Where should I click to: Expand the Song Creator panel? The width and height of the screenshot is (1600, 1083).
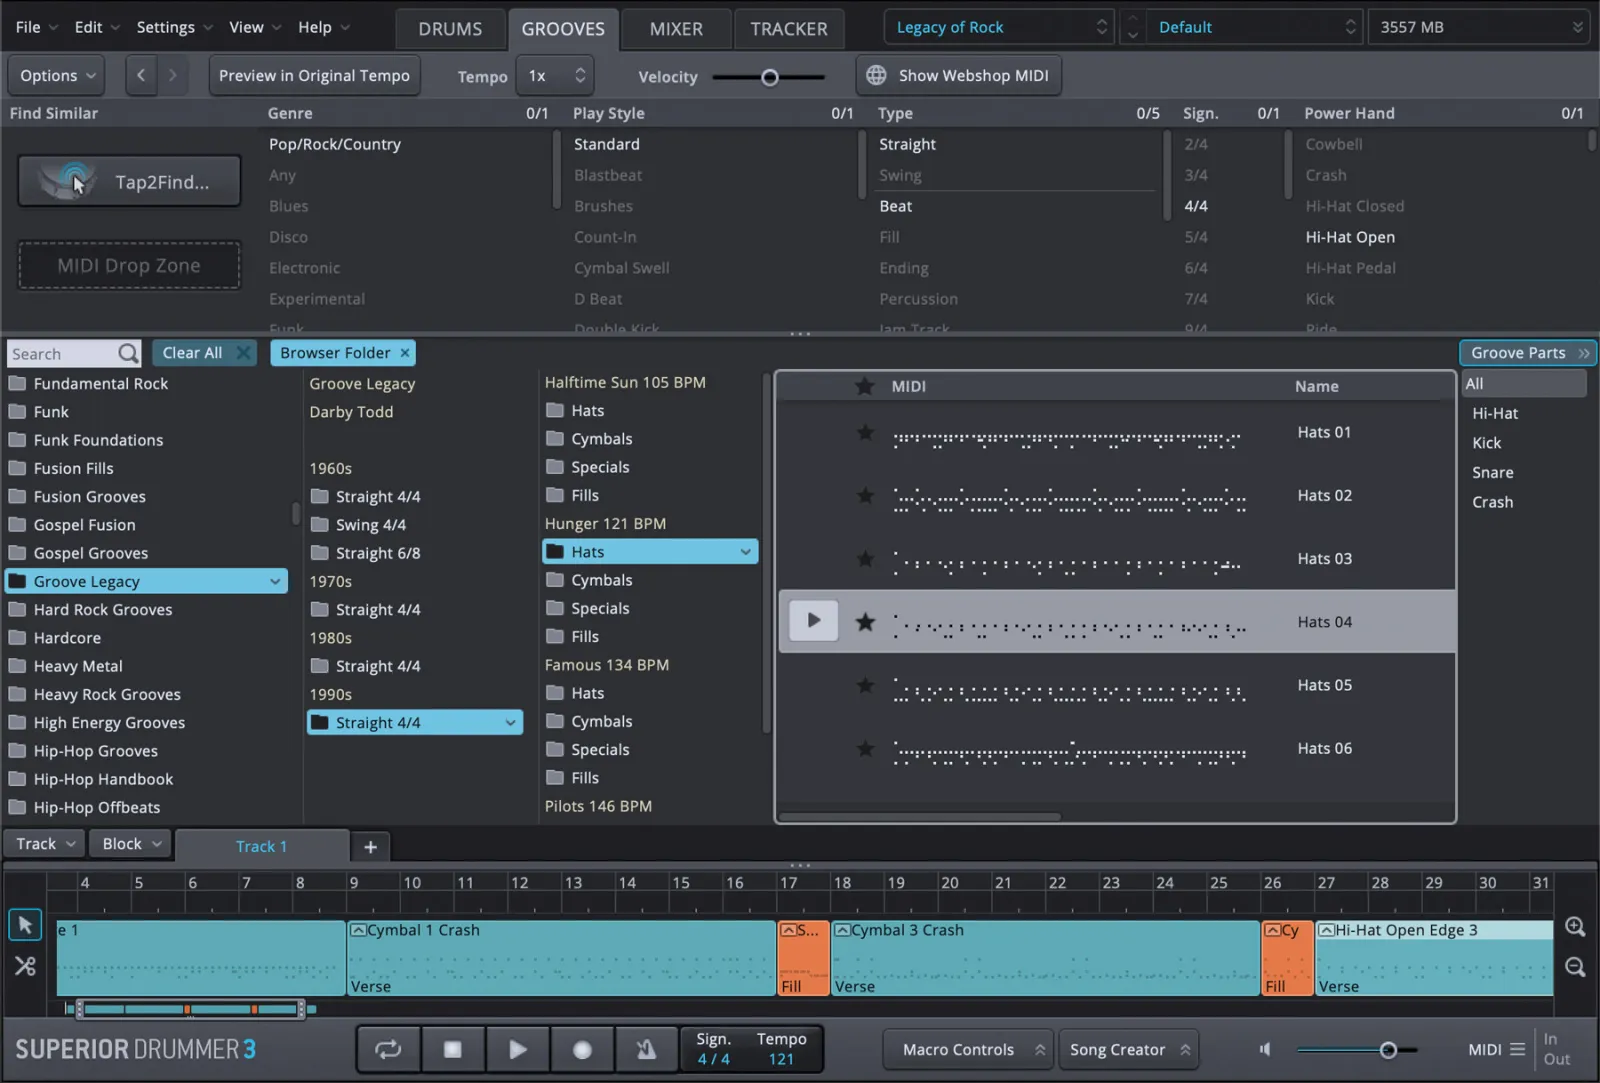click(1128, 1049)
